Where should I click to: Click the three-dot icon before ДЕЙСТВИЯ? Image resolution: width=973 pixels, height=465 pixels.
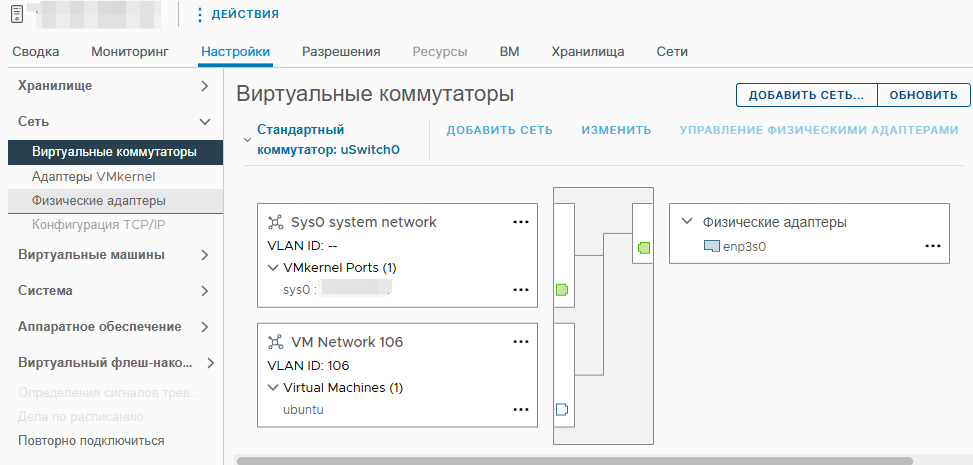tap(200, 14)
